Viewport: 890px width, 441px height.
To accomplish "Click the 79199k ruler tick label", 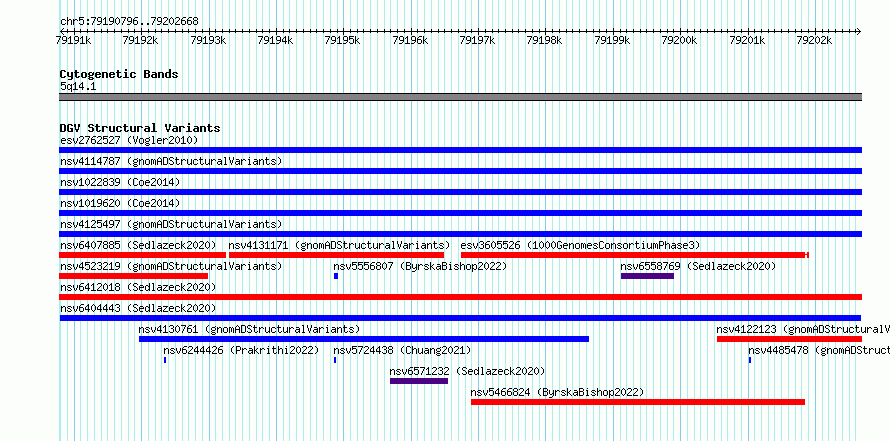I will [612, 40].
